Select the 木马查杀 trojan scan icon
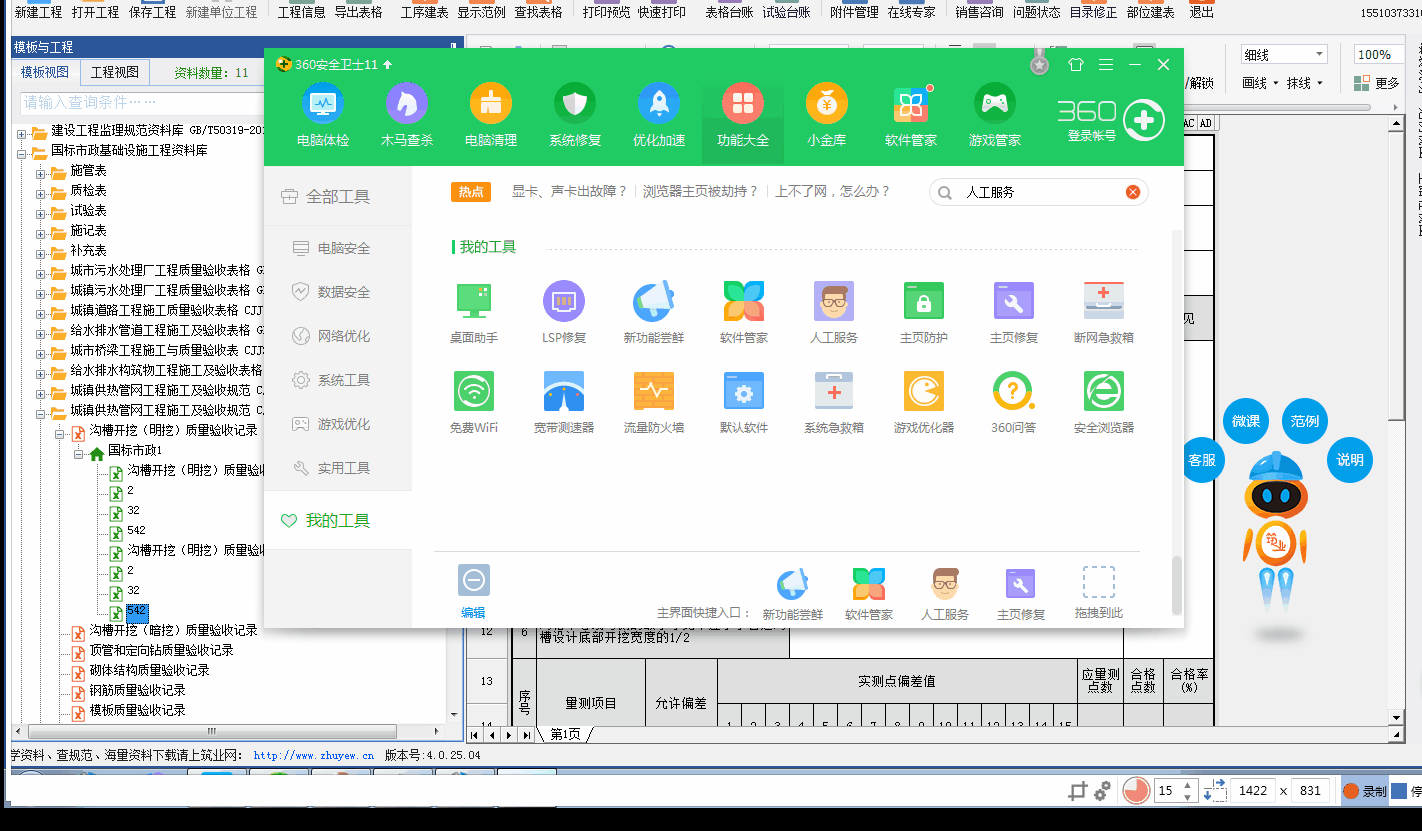The width and height of the screenshot is (1422, 831). [406, 104]
